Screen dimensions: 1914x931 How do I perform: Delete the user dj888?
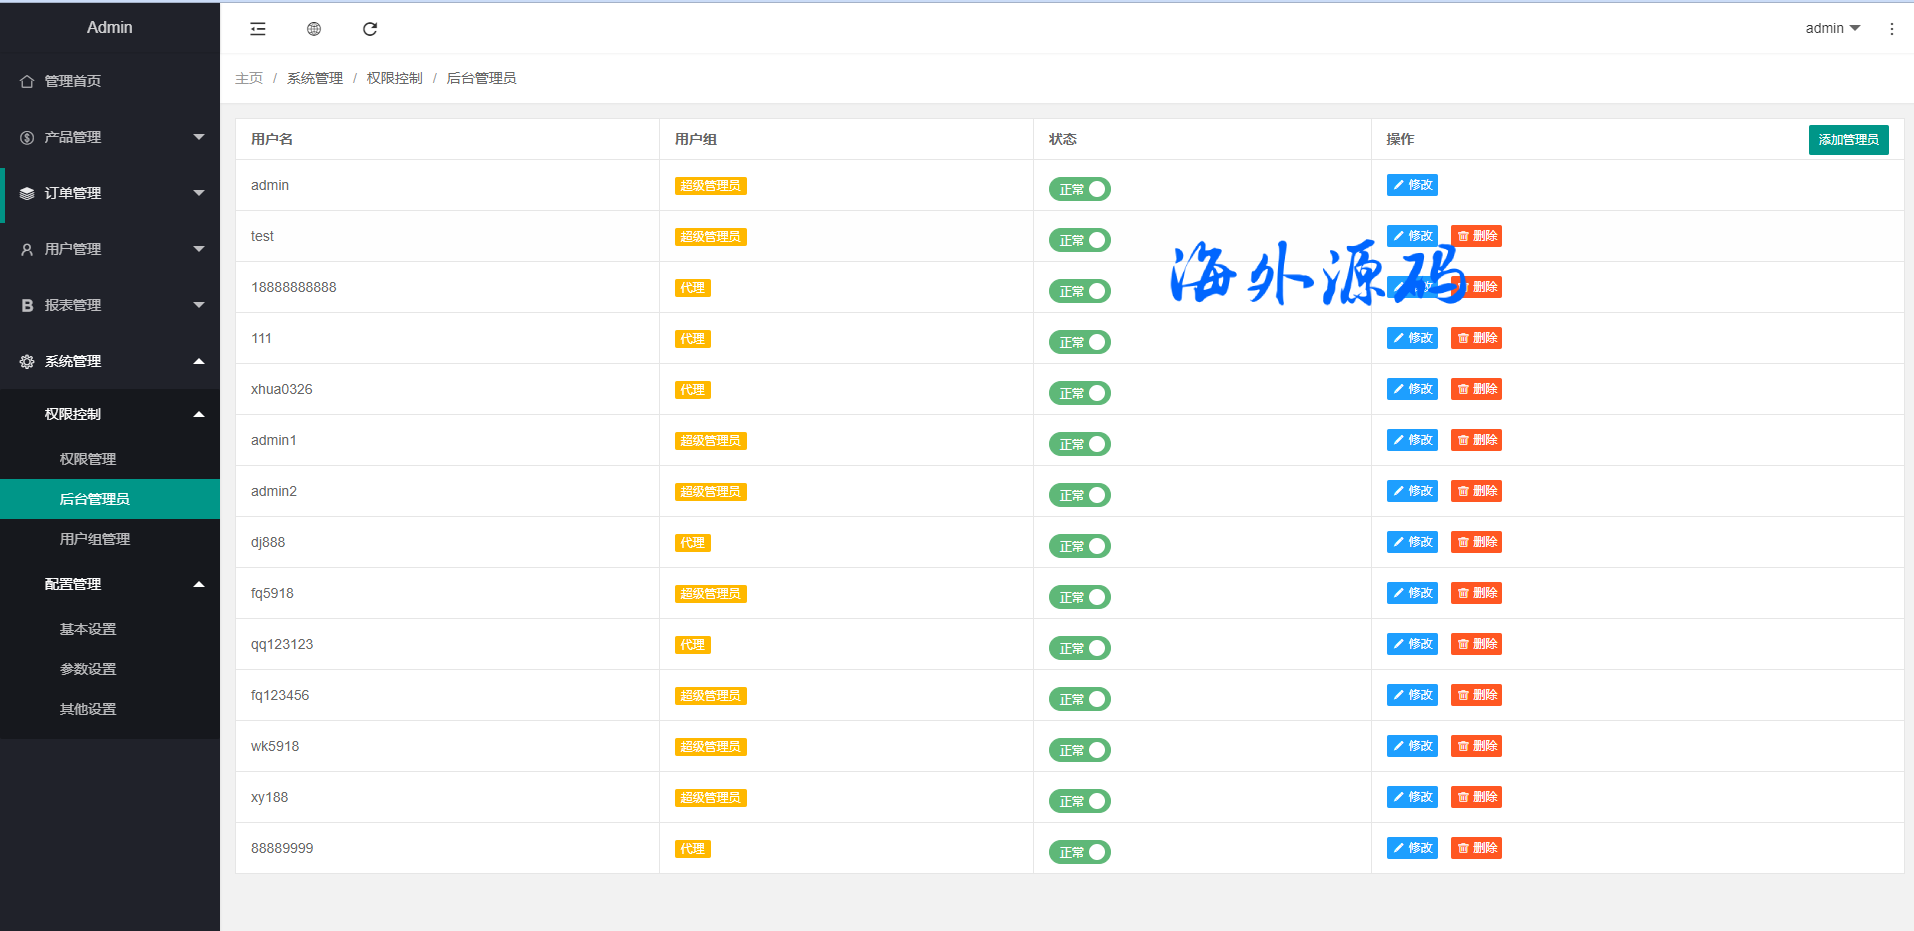[1476, 542]
